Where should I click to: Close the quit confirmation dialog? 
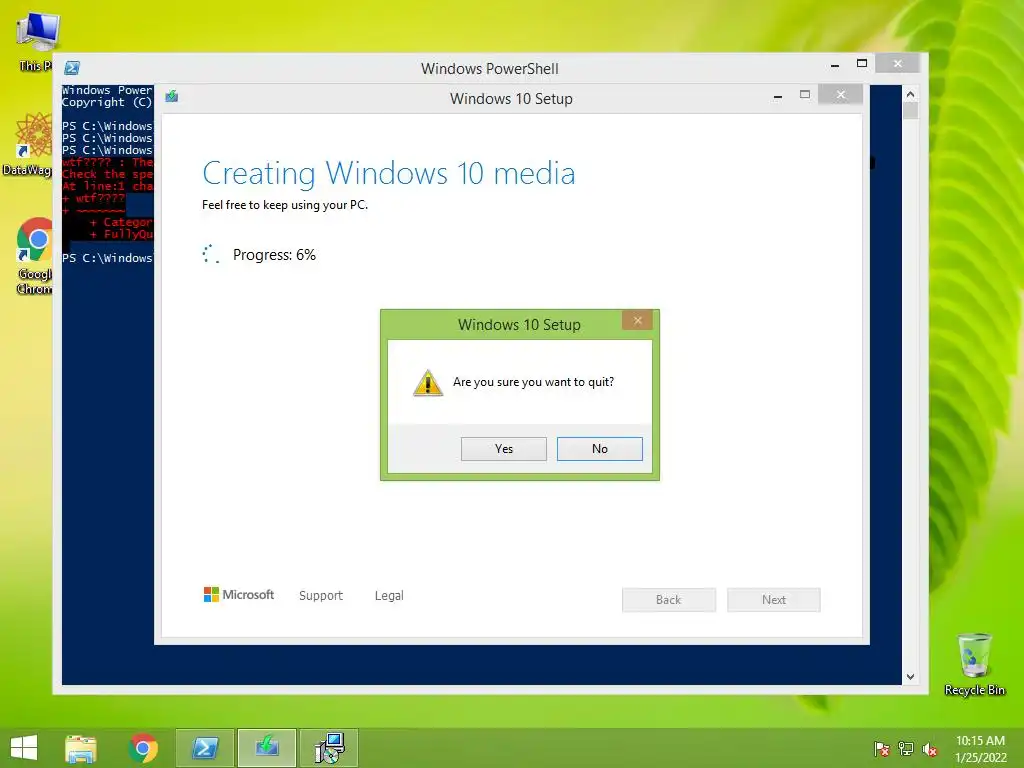(x=637, y=320)
